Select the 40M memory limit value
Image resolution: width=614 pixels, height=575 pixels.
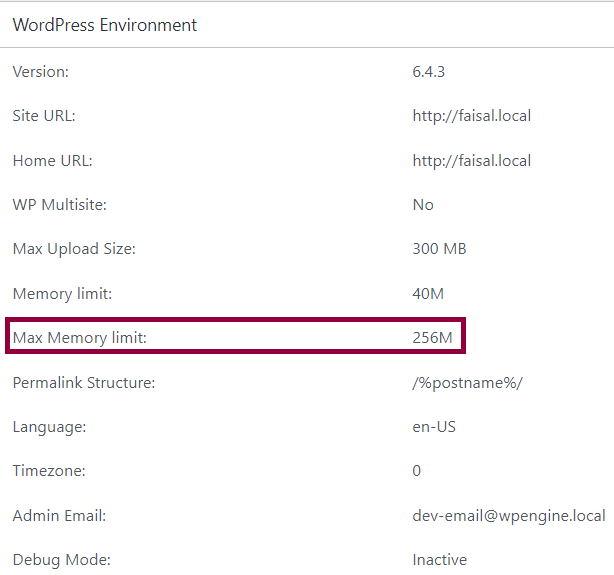click(x=428, y=294)
